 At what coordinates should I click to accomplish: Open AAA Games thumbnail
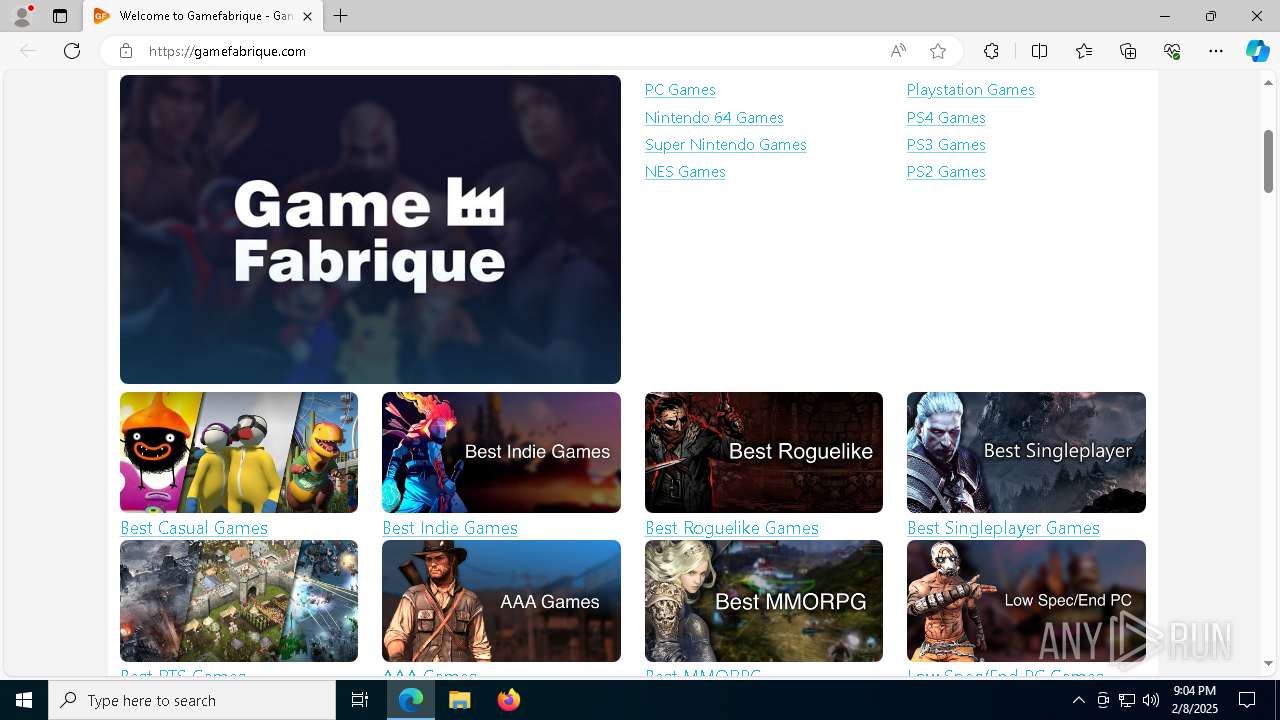coord(501,601)
